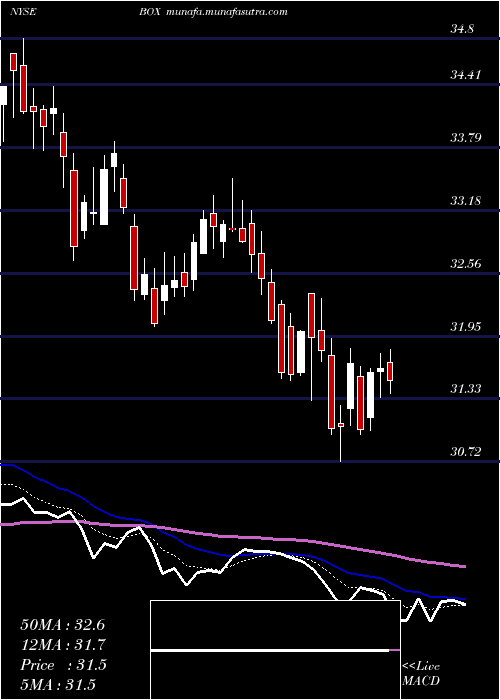500x700 pixels.
Task: Click the <<Live MACD label
Action: point(421,673)
